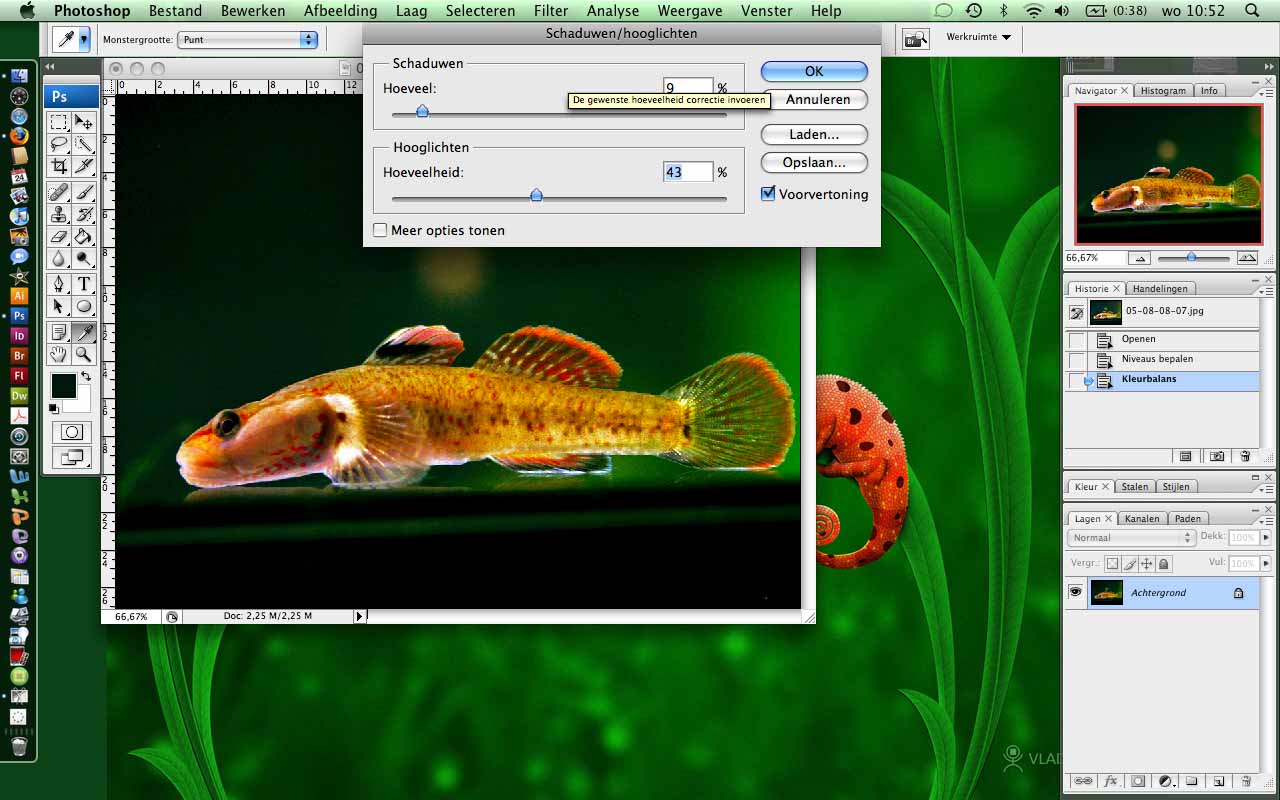Select the Rectangular Marquee tool
Image resolution: width=1280 pixels, height=800 pixels.
point(59,122)
